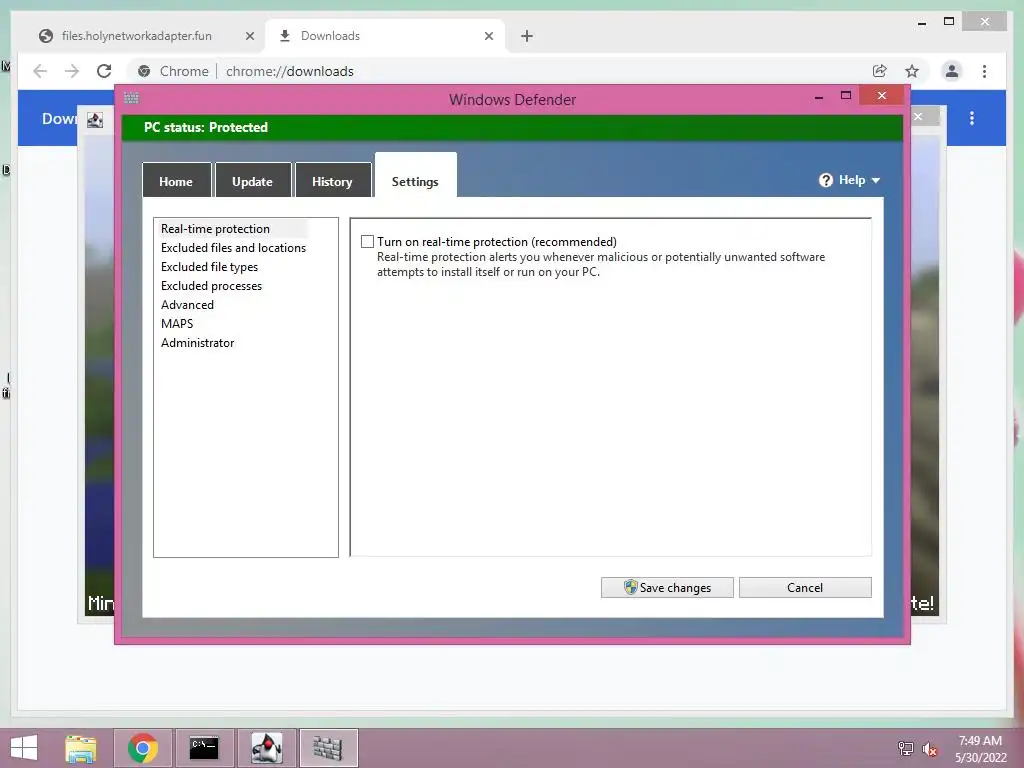Click the Java window icon behind Defender
The image size is (1024, 768).
pos(95,120)
